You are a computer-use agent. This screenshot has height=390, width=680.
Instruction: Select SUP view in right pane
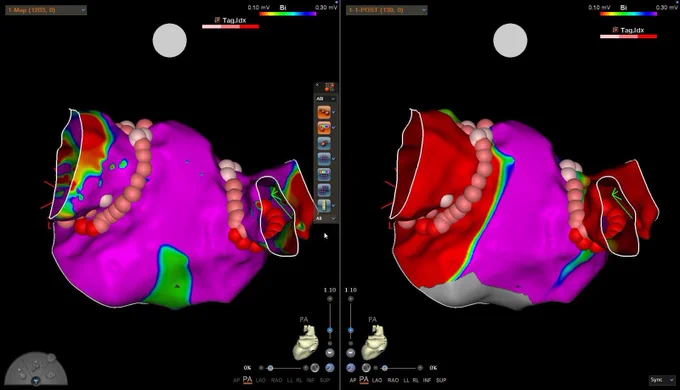pyautogui.click(x=441, y=380)
